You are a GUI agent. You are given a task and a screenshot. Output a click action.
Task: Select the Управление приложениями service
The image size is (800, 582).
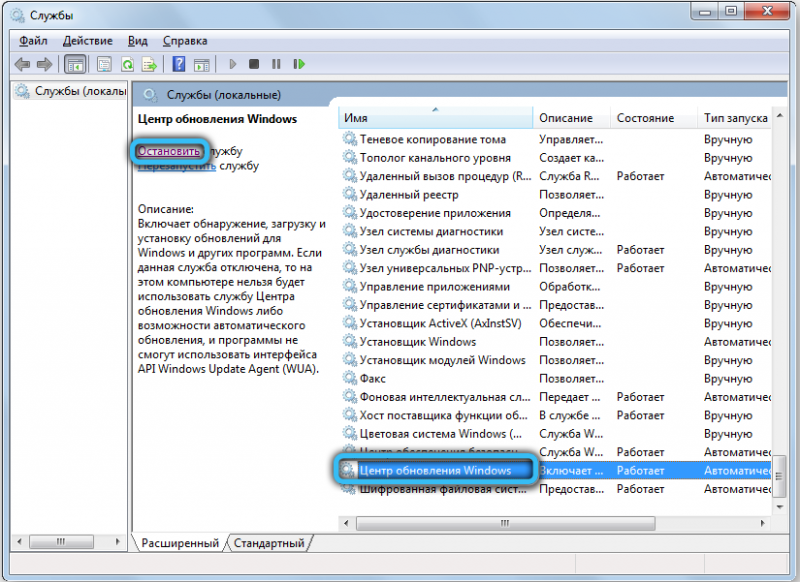(555, 286)
